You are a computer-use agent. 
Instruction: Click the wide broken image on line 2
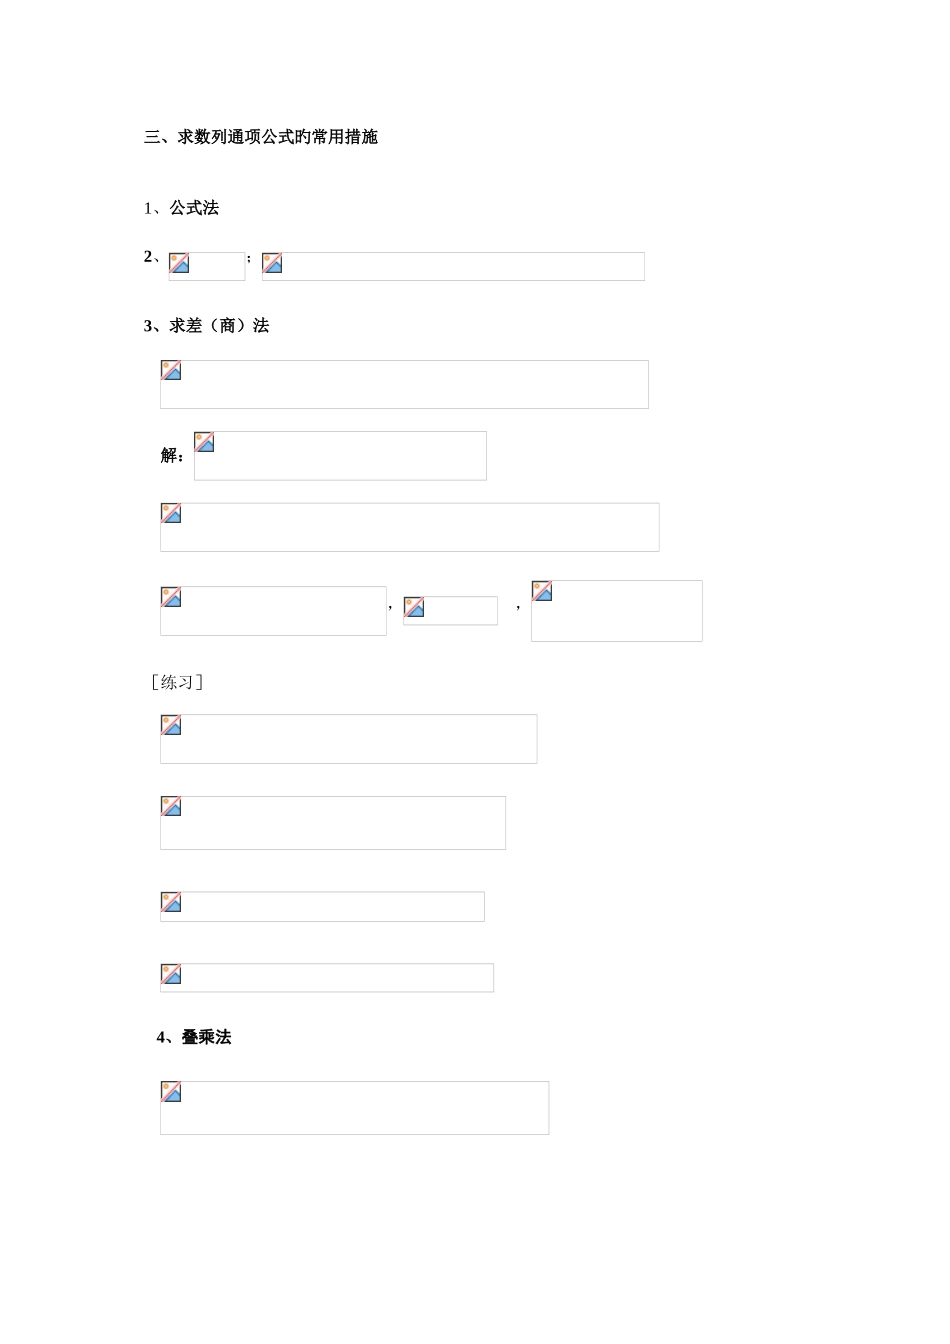click(453, 266)
